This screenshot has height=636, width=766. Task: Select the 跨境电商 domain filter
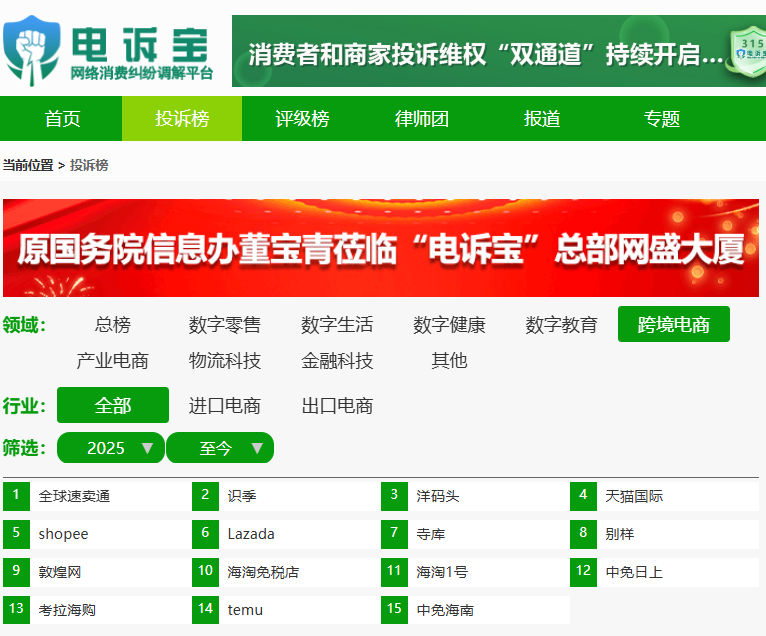click(674, 324)
